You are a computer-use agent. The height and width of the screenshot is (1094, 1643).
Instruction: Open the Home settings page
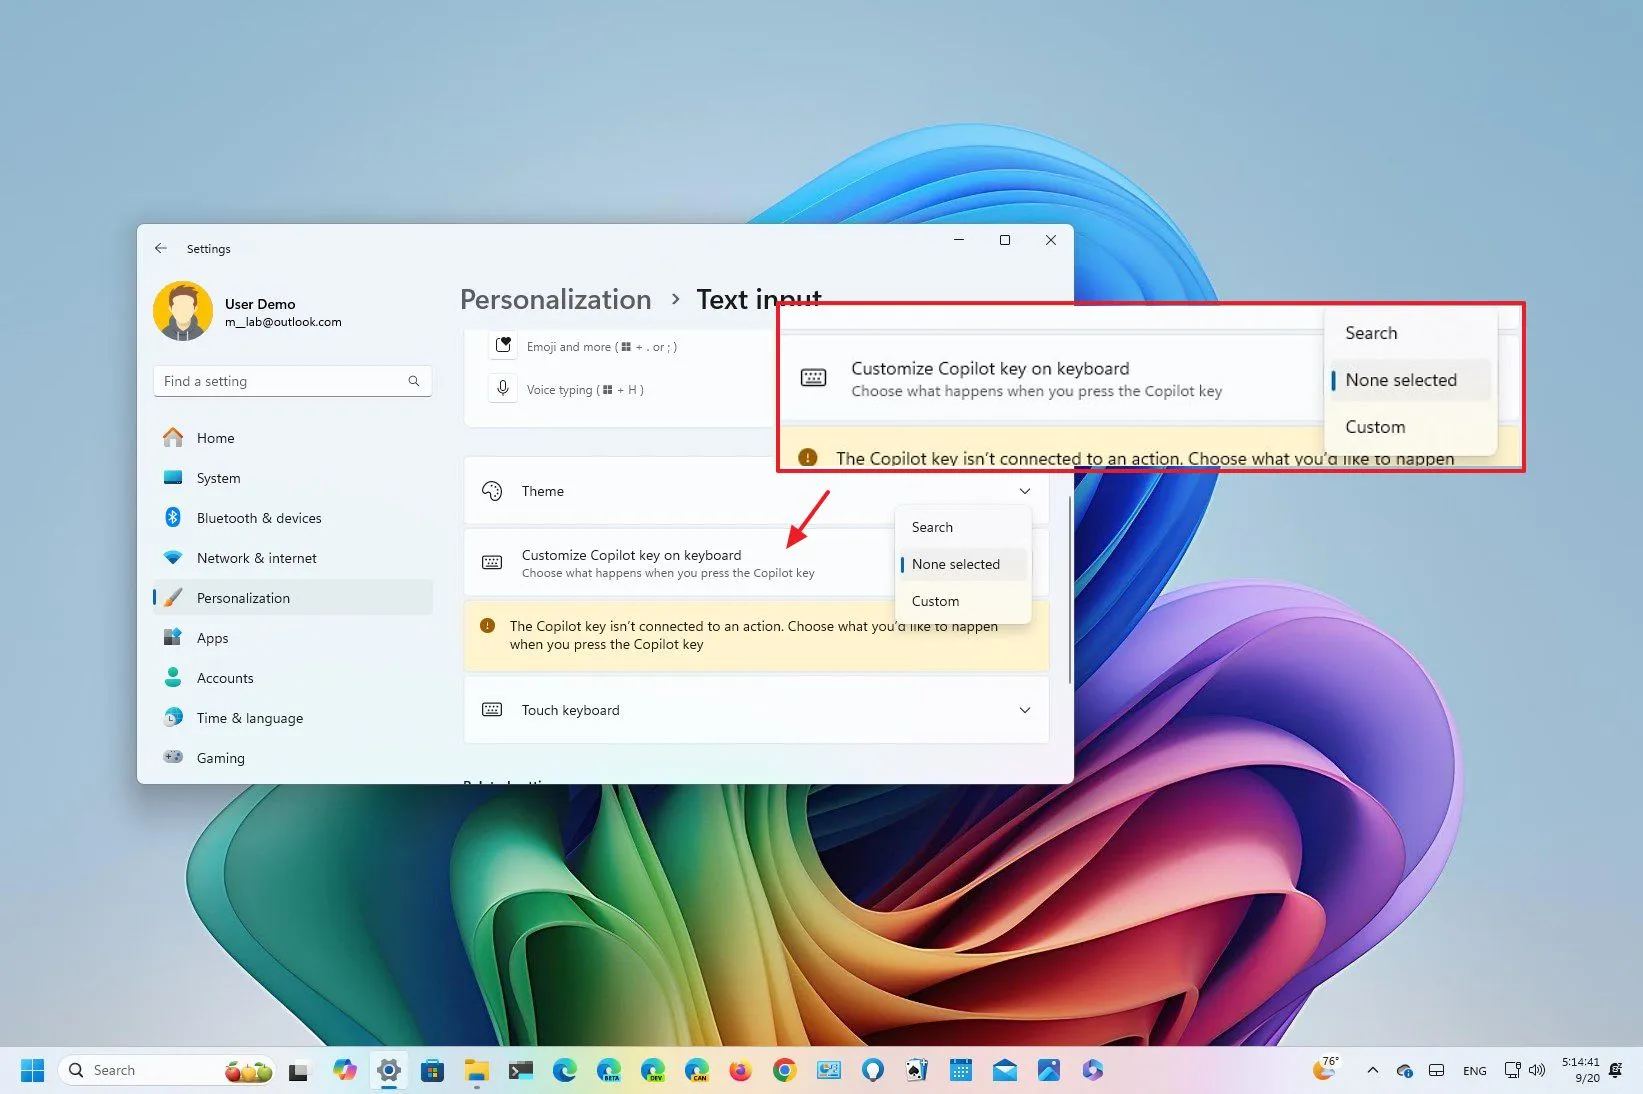pos(293,438)
